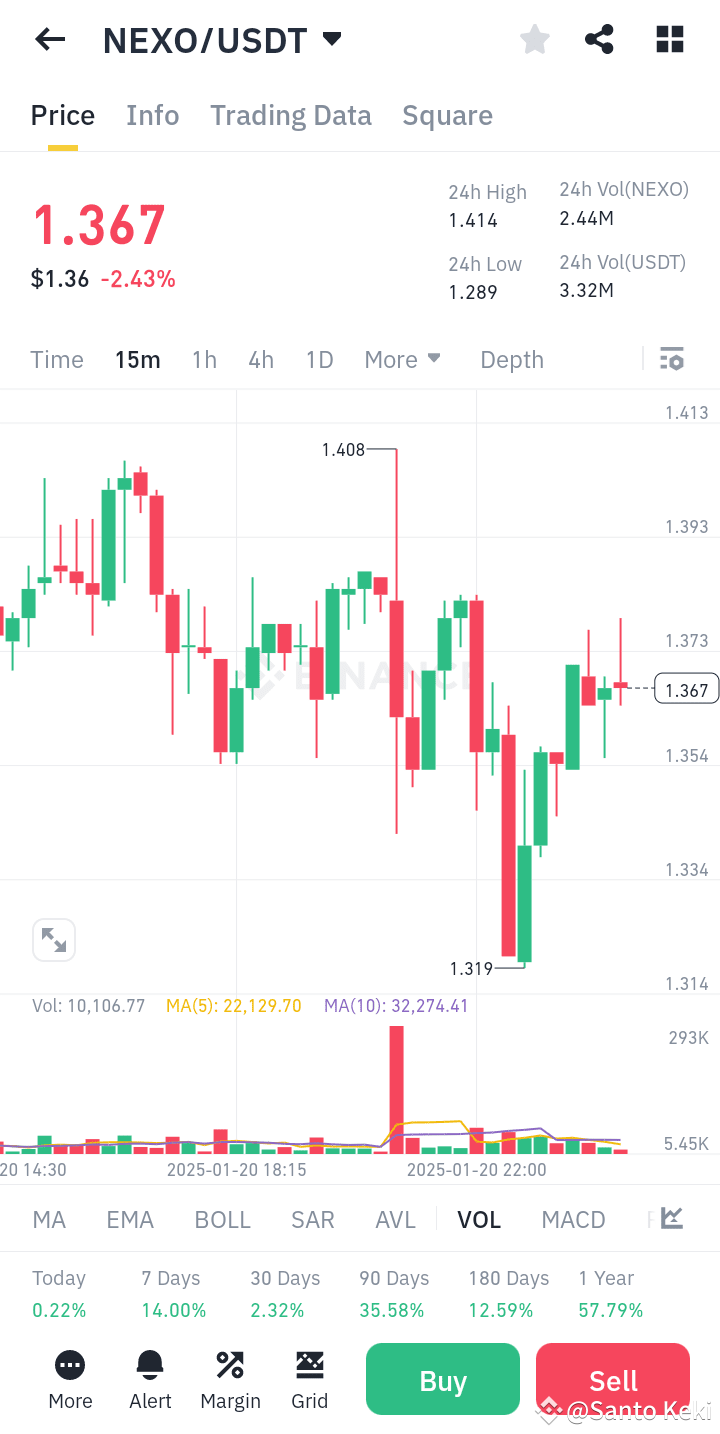The height and width of the screenshot is (1434, 720).
Task: Open the Grid trading icon
Action: [310, 1380]
